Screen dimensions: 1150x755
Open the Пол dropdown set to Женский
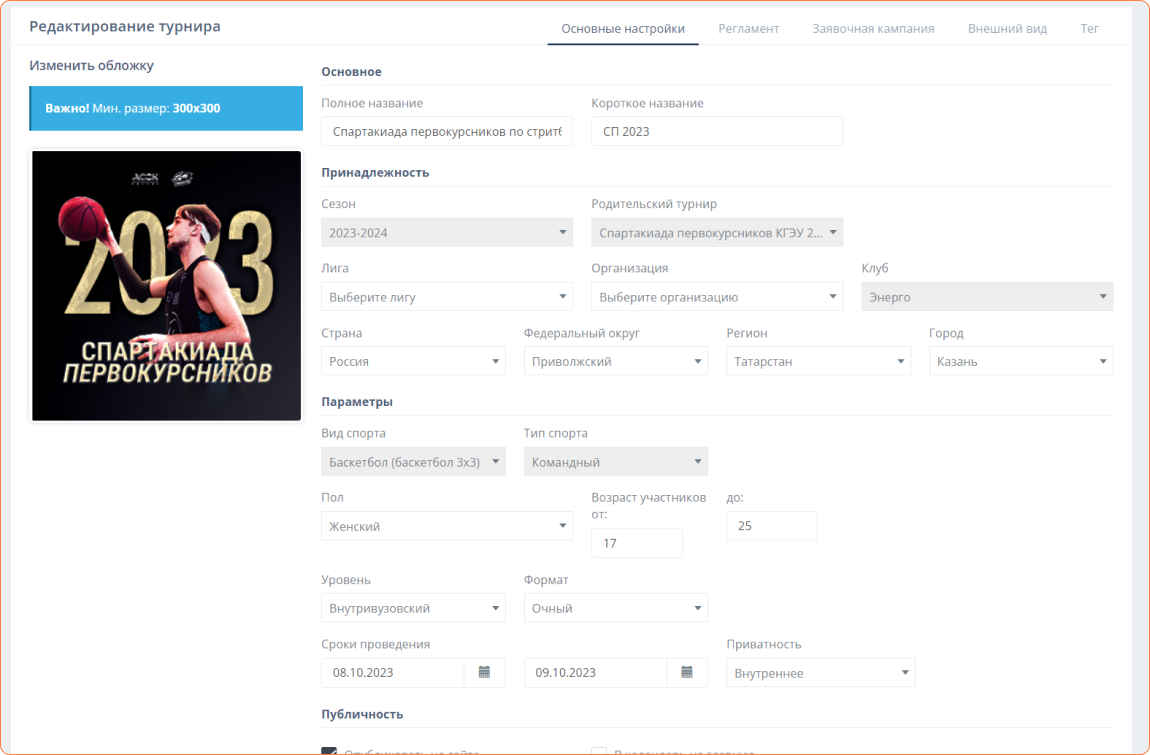point(446,526)
